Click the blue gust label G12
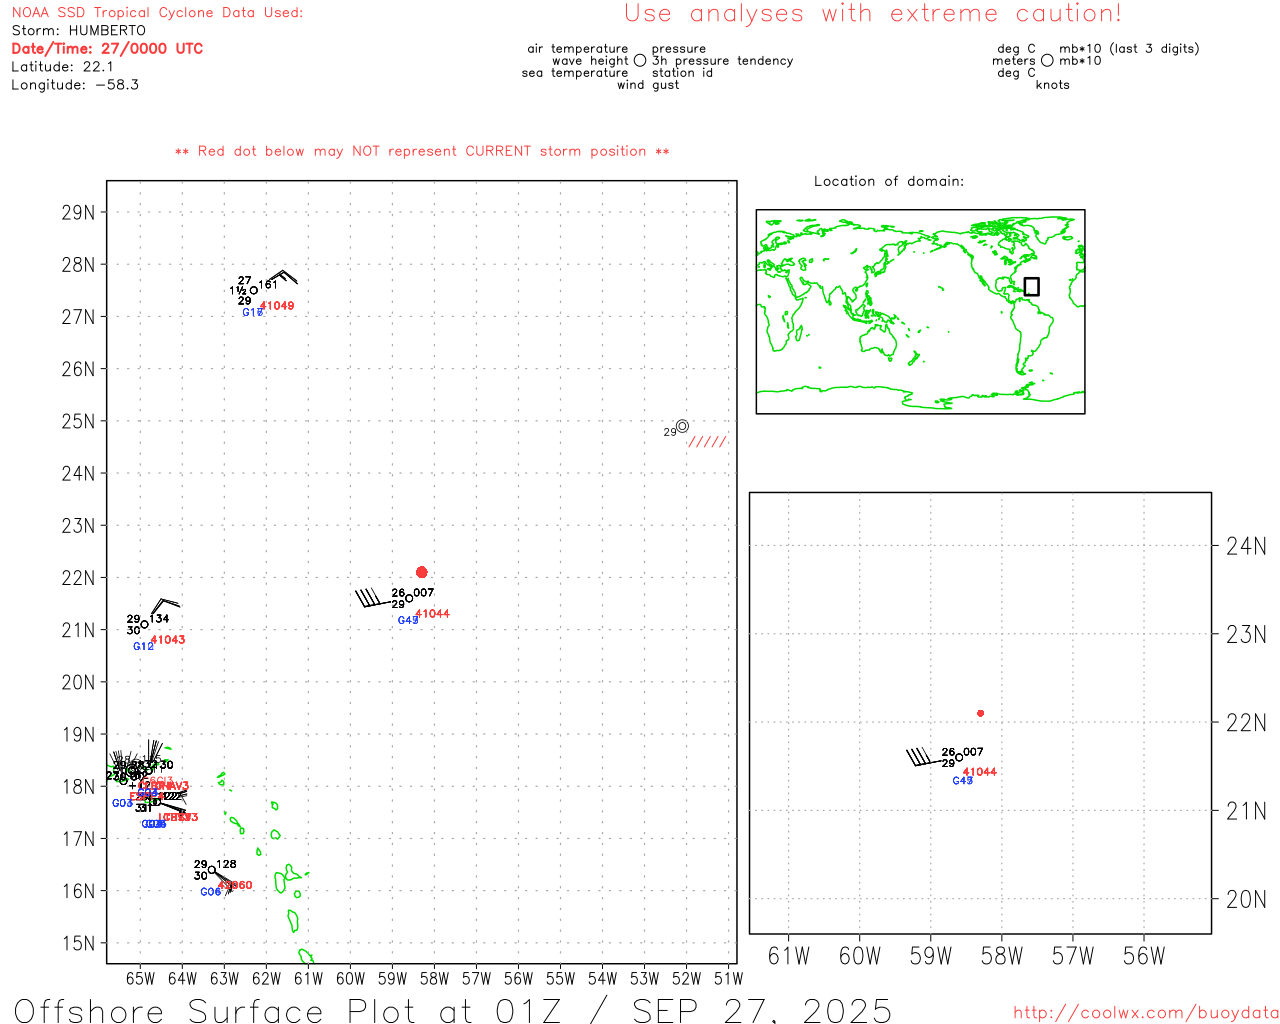The height and width of the screenshot is (1024, 1280). [143, 647]
